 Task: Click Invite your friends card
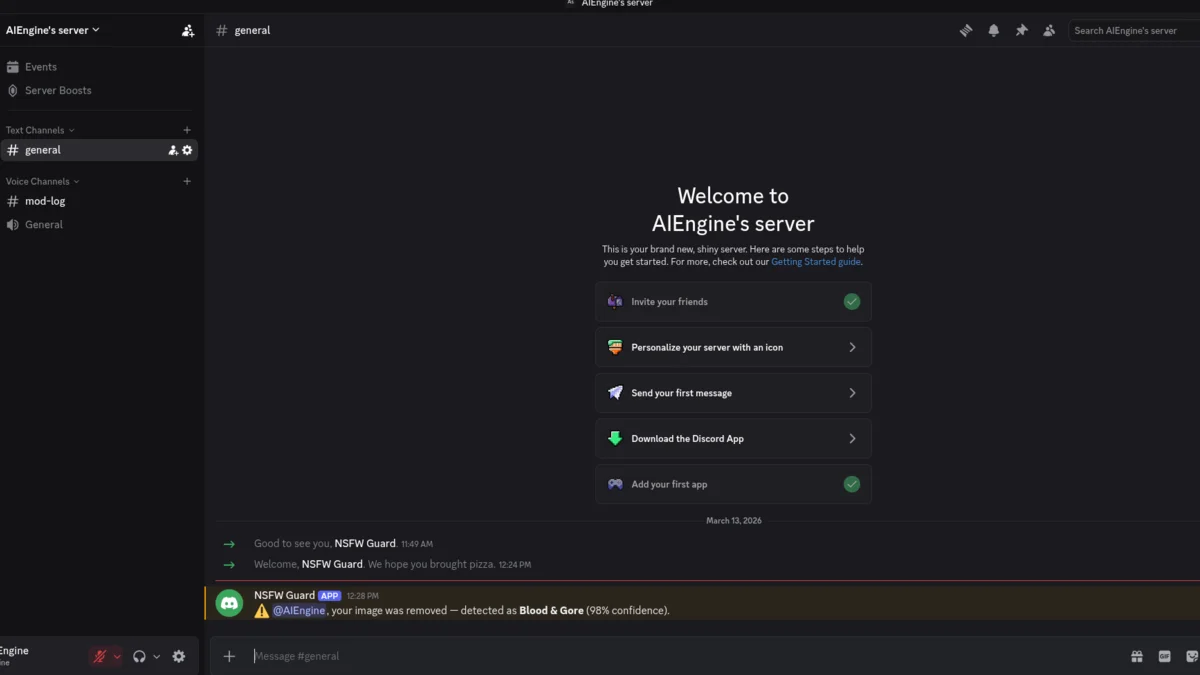(x=733, y=302)
